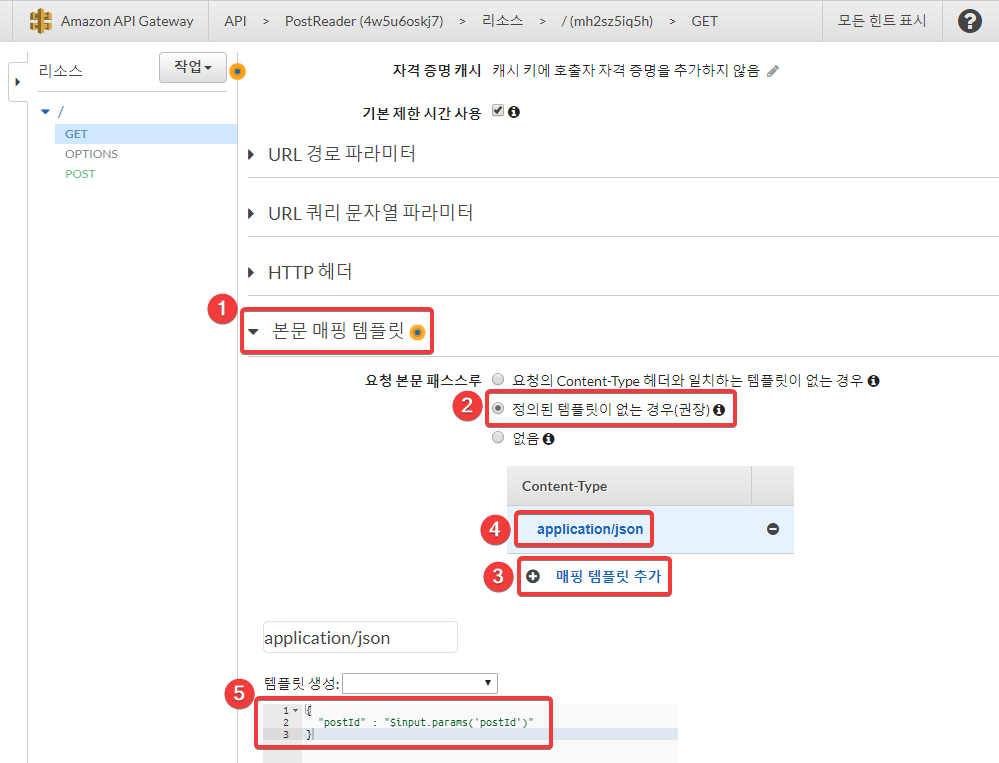Viewport: 999px width, 763px height.
Task: Click line number 3 in code editor
Action: coord(285,734)
